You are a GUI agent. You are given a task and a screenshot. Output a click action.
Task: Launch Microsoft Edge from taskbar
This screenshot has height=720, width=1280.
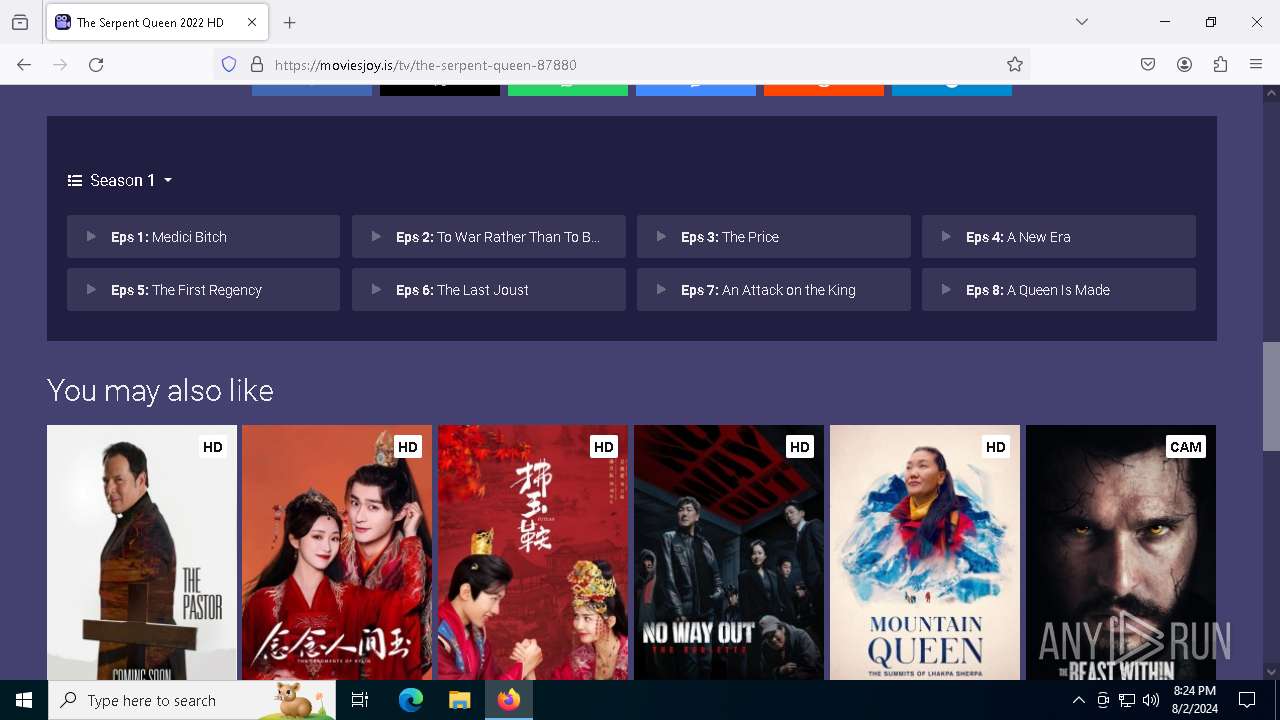pos(411,700)
